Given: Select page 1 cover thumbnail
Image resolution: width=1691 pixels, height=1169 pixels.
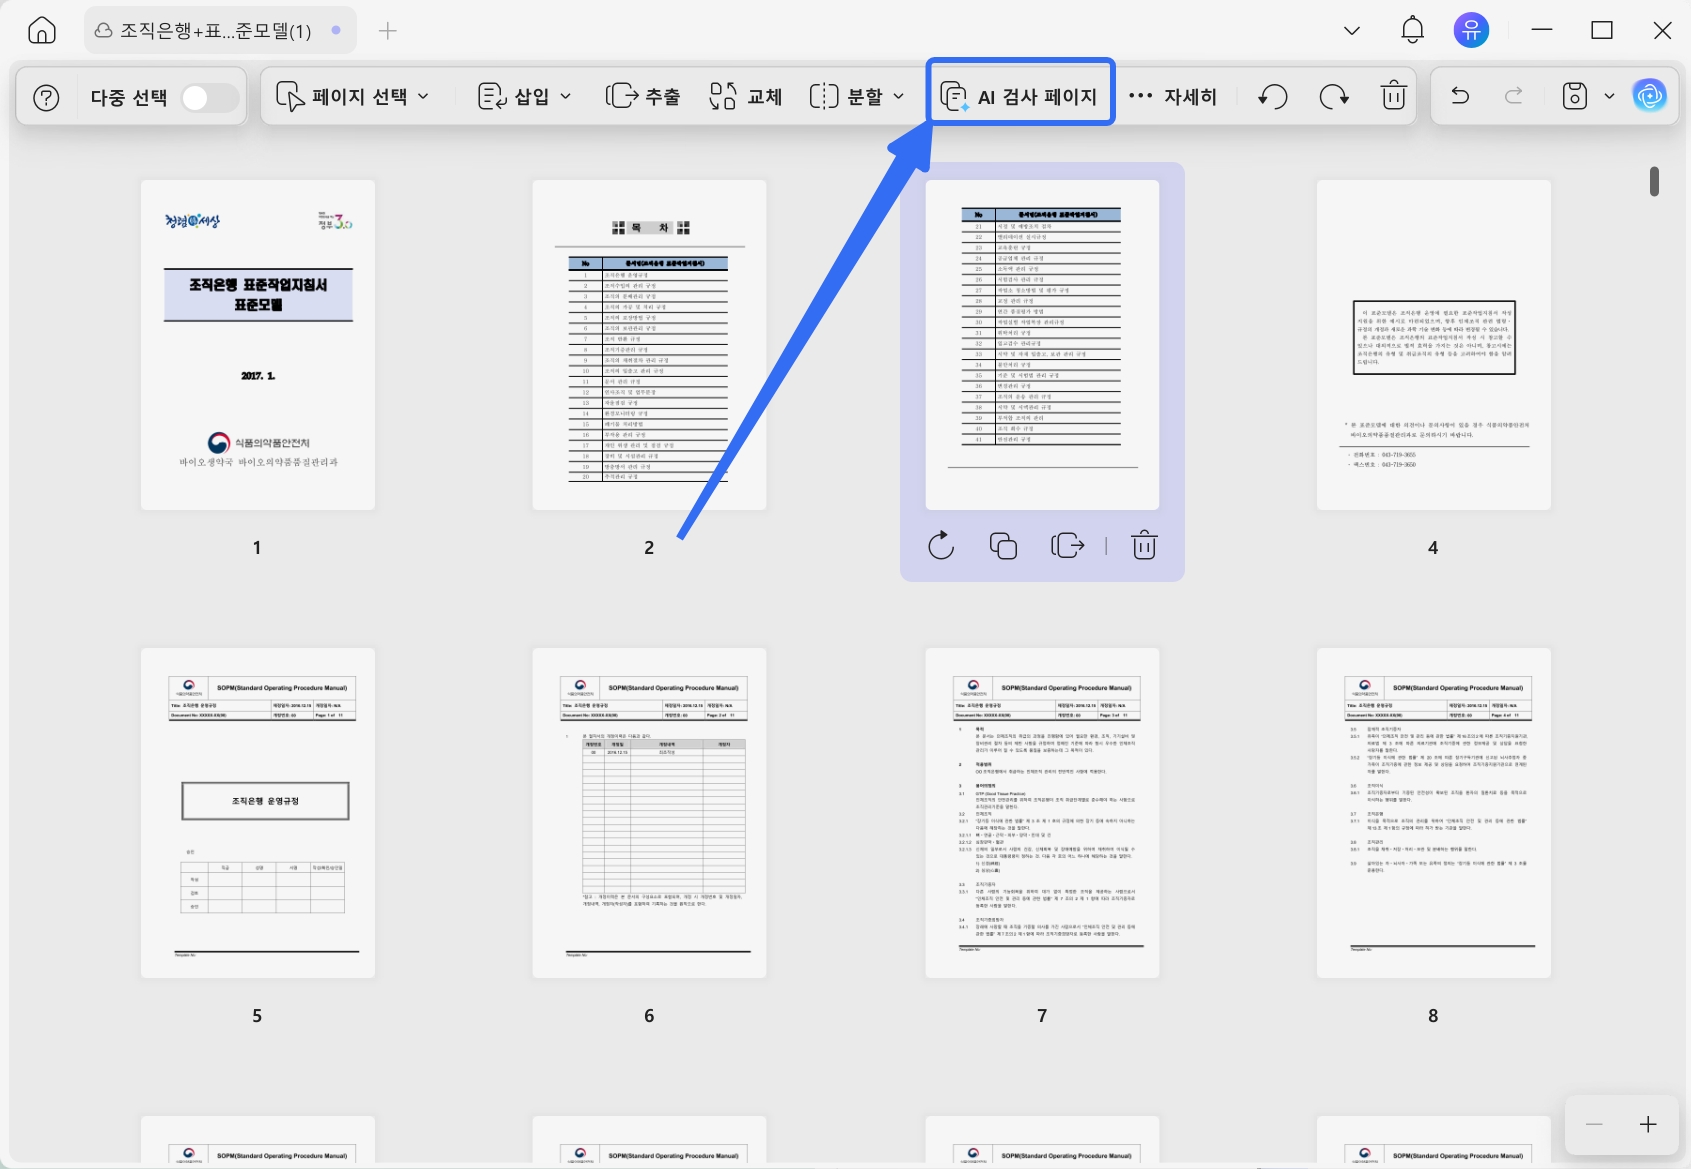Looking at the screenshot, I should coord(258,345).
